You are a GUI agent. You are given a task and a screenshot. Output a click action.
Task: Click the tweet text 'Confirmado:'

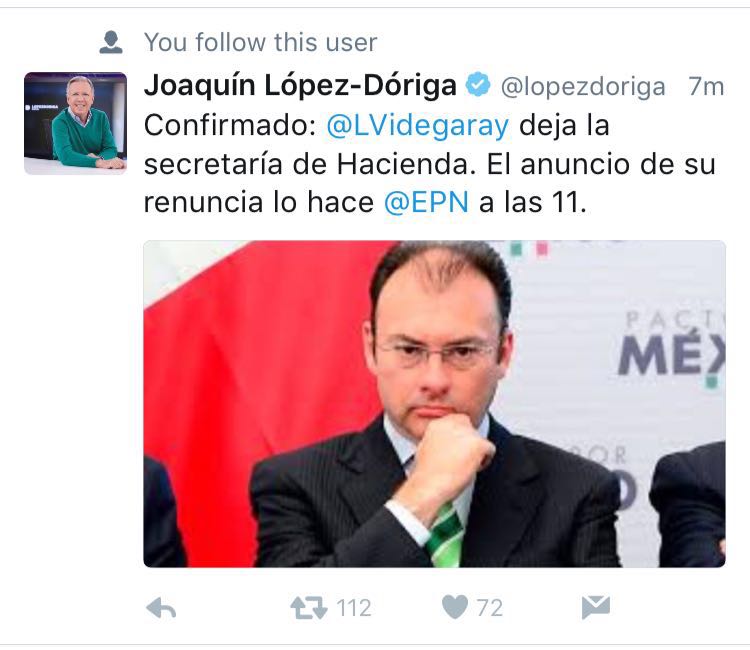coord(230,126)
